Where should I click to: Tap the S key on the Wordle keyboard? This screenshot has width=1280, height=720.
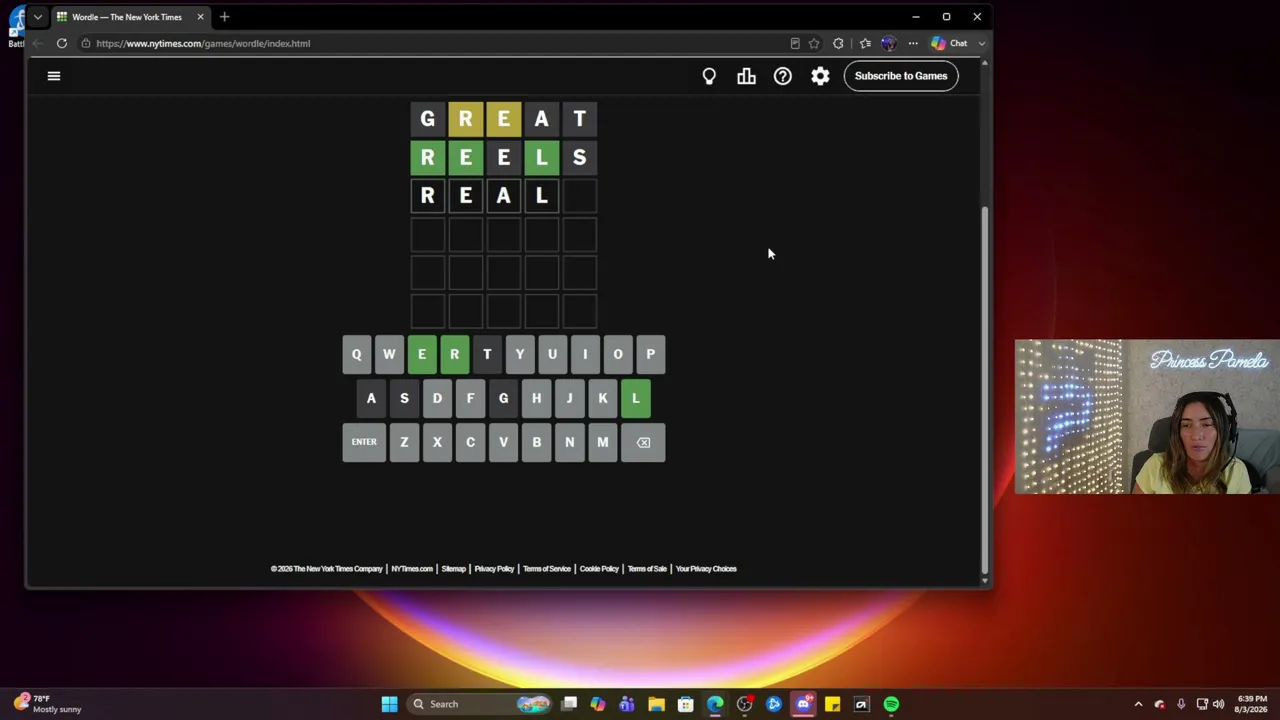pos(404,398)
